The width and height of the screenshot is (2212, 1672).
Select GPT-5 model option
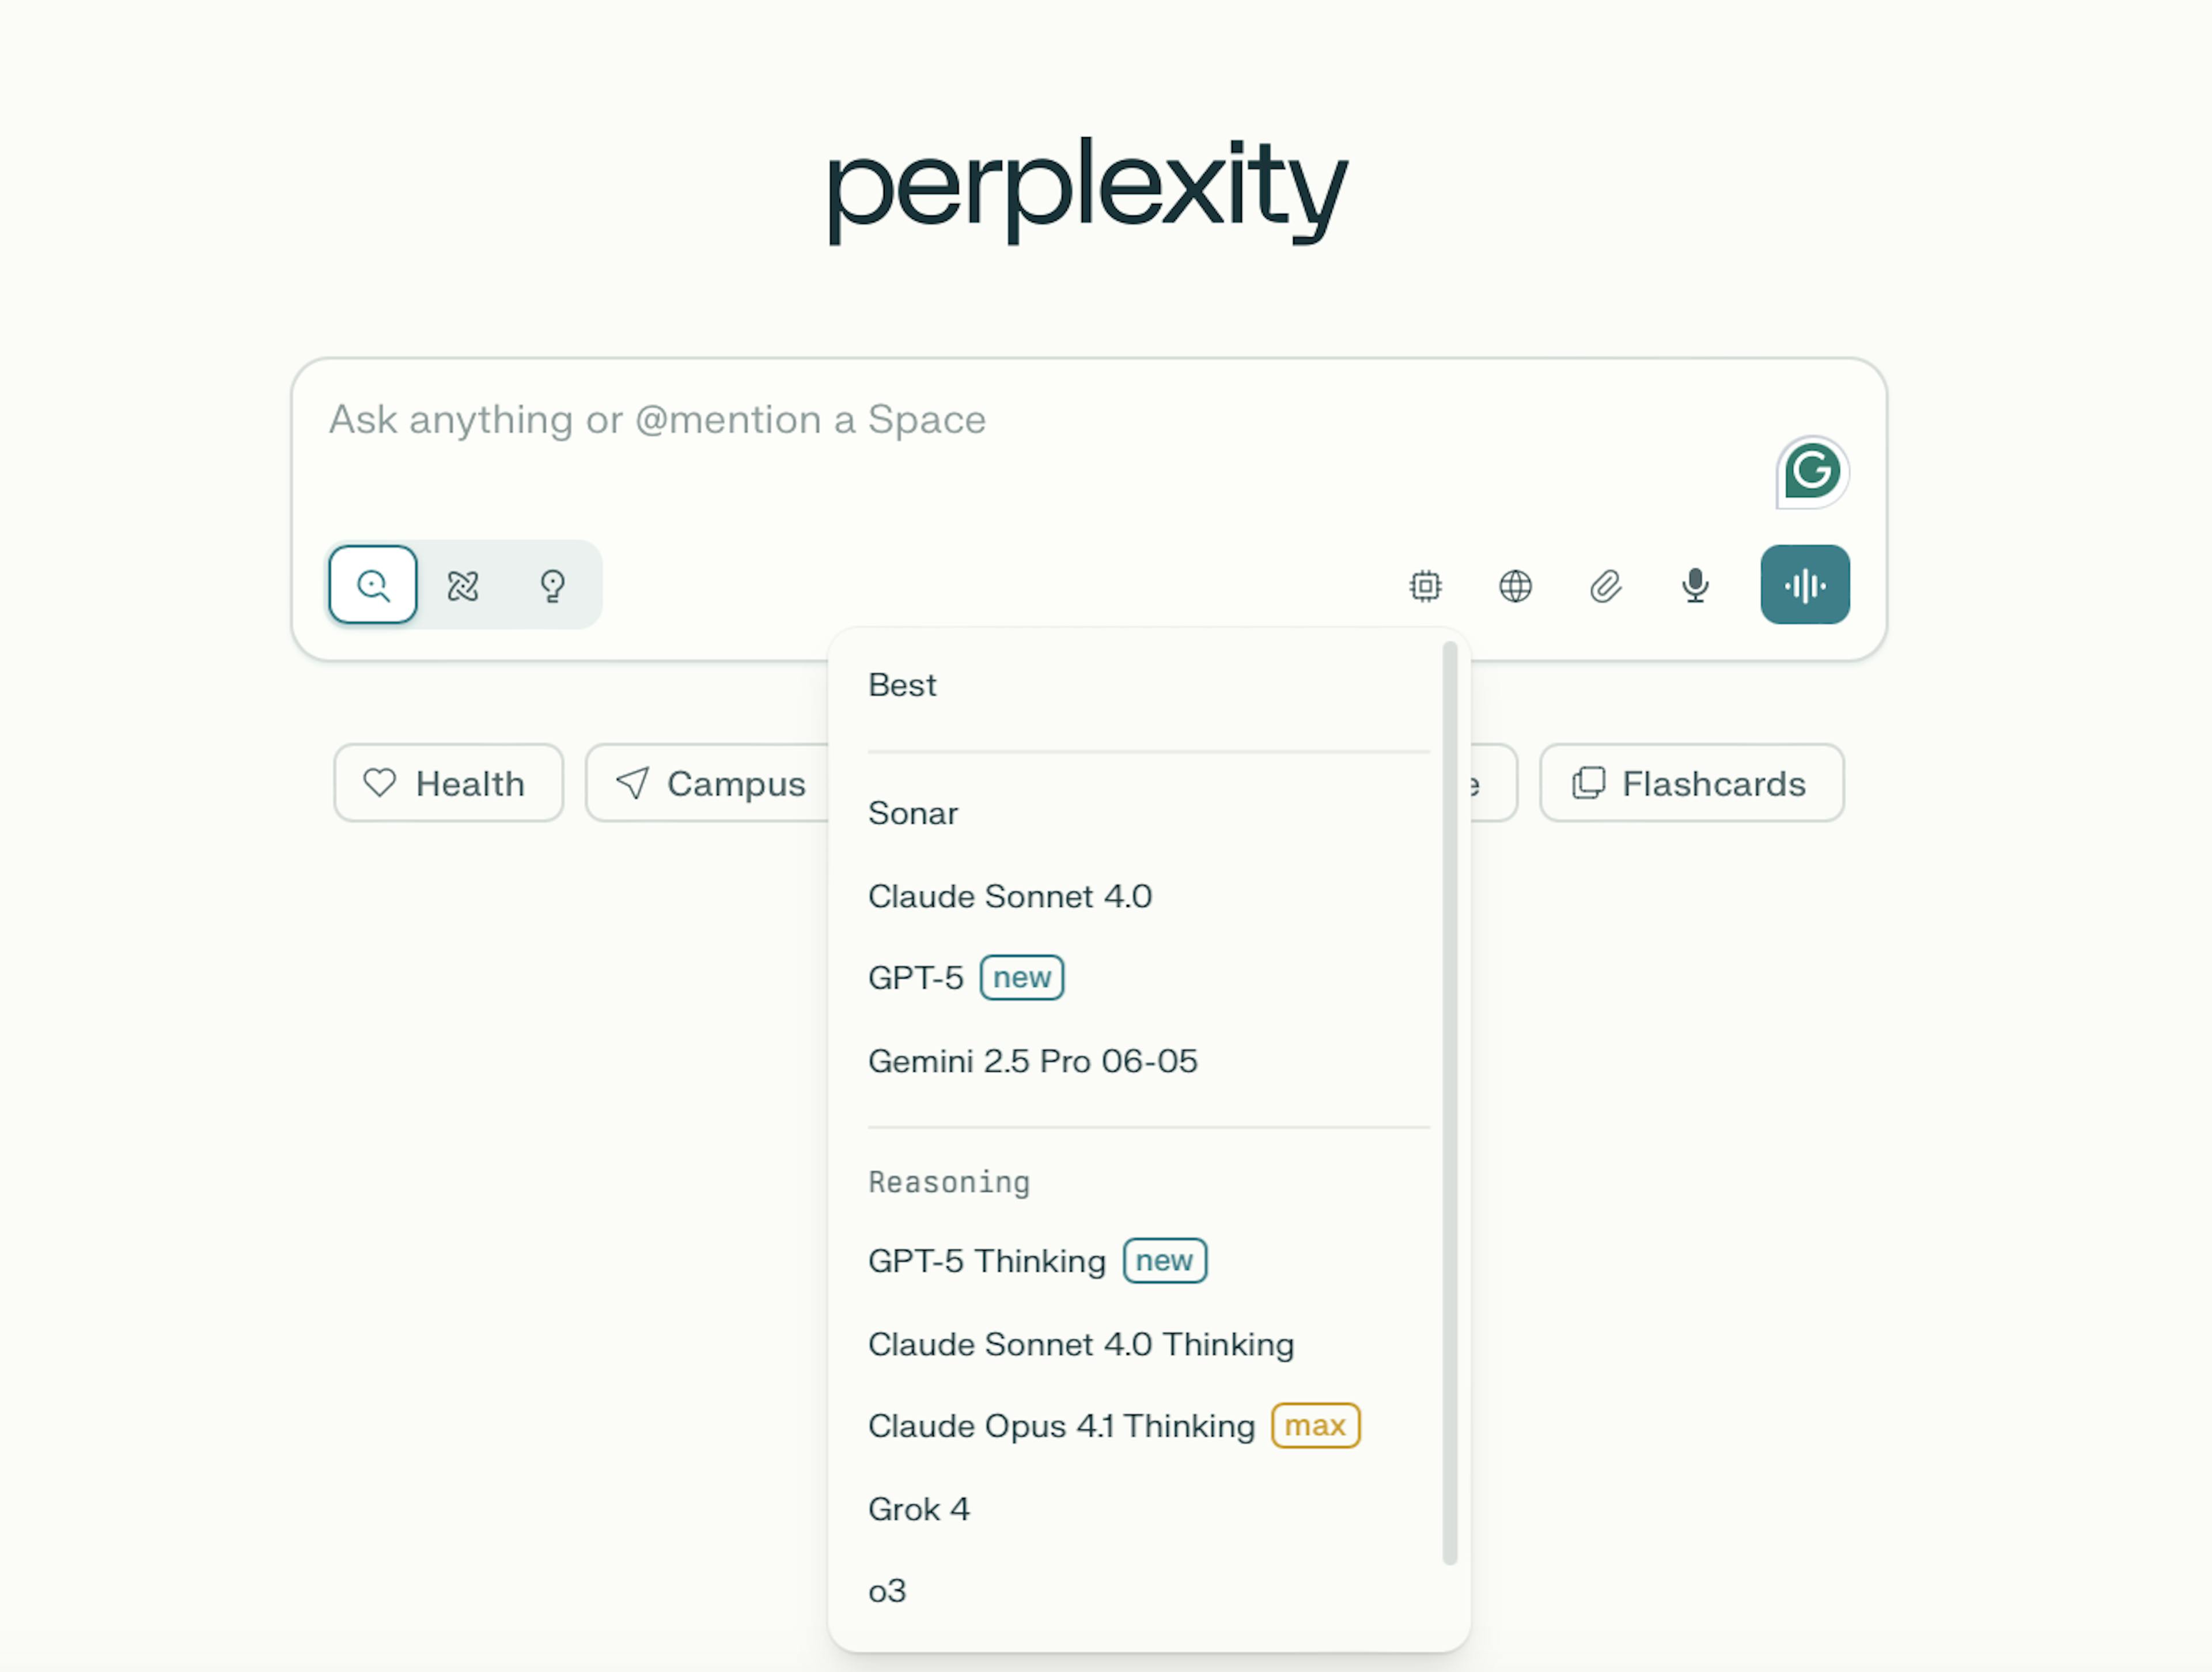(x=916, y=977)
